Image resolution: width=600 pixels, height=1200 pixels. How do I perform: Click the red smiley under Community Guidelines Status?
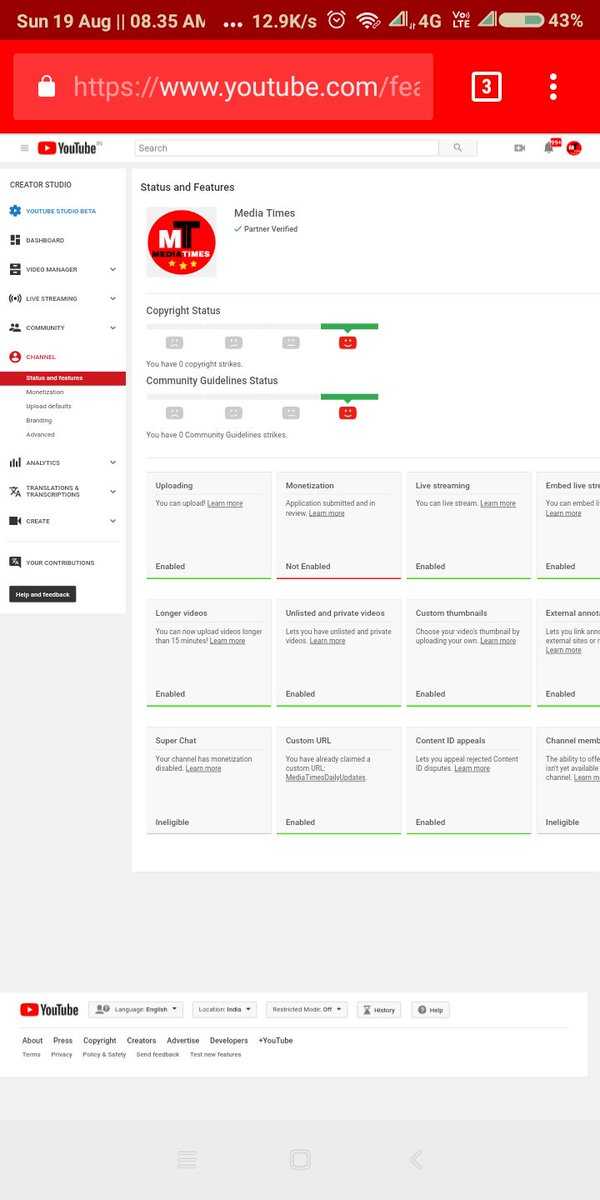point(348,412)
